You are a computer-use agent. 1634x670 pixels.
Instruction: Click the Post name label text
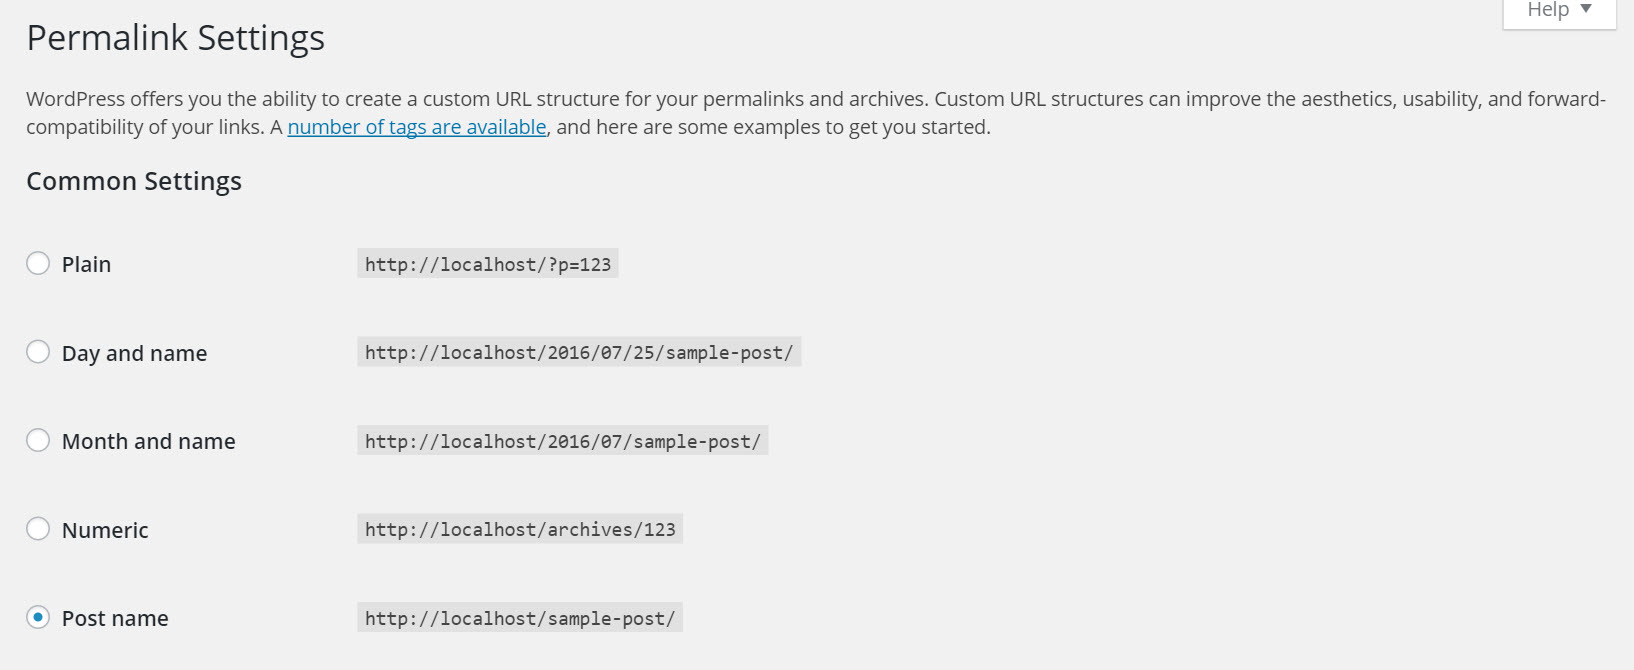pyautogui.click(x=114, y=618)
